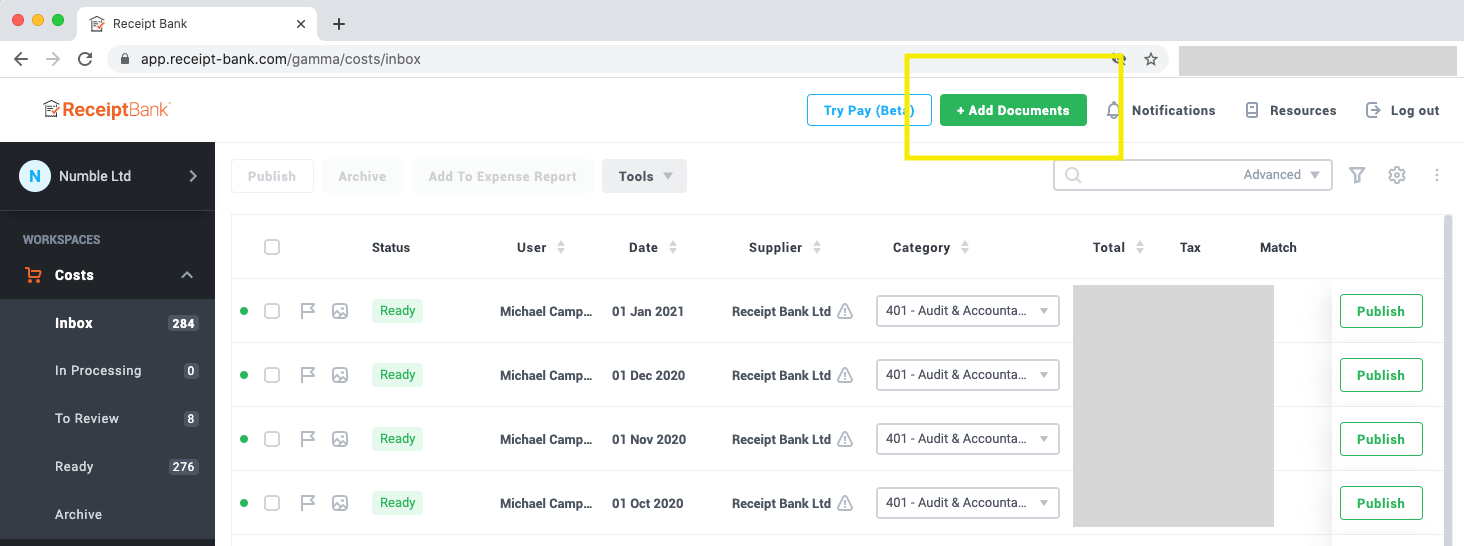The height and width of the screenshot is (546, 1464).
Task: Flag the 01 Dec 2020 item
Action: pyautogui.click(x=308, y=375)
